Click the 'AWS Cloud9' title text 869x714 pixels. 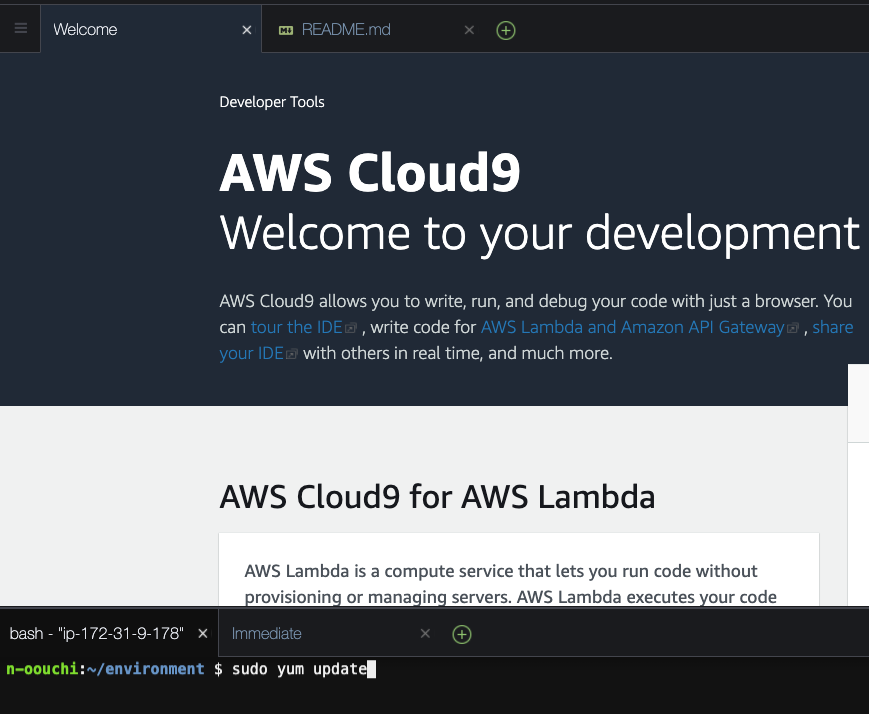[370, 172]
